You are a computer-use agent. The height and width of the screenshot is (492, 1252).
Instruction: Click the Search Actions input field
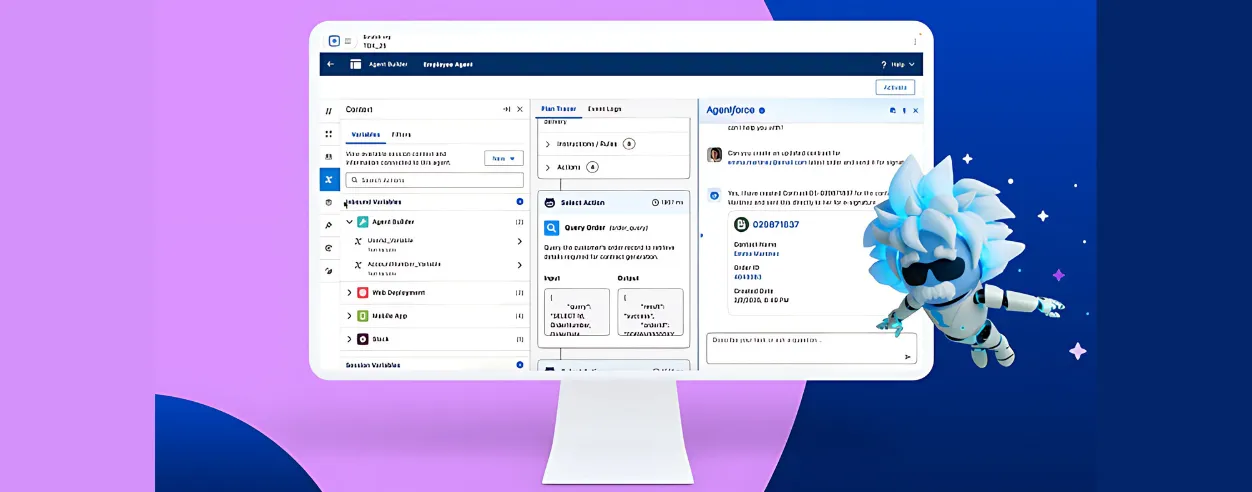click(x=435, y=180)
